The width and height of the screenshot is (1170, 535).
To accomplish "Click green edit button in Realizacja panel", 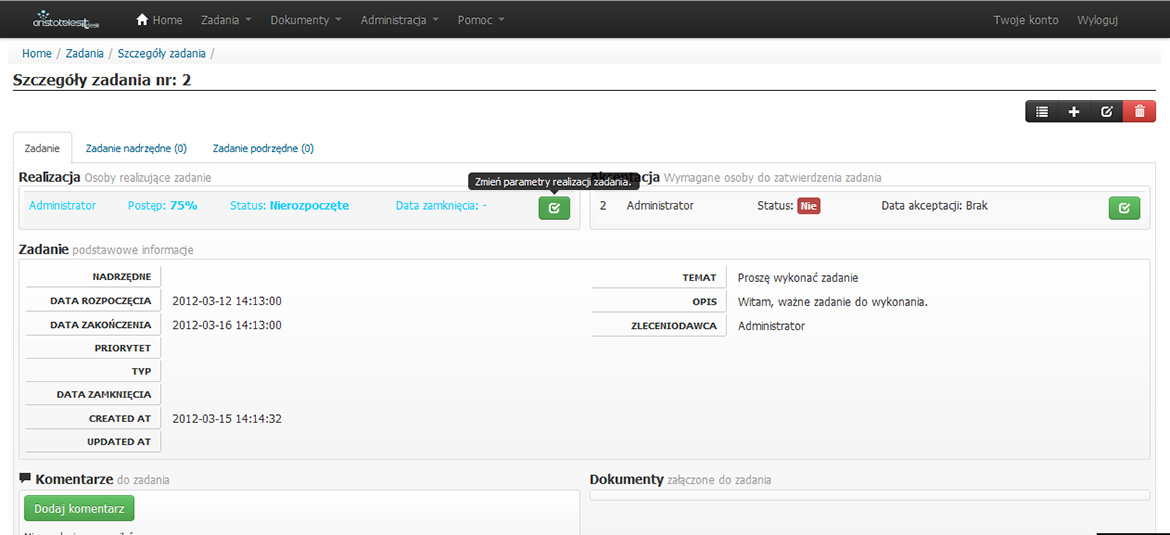I will point(554,208).
